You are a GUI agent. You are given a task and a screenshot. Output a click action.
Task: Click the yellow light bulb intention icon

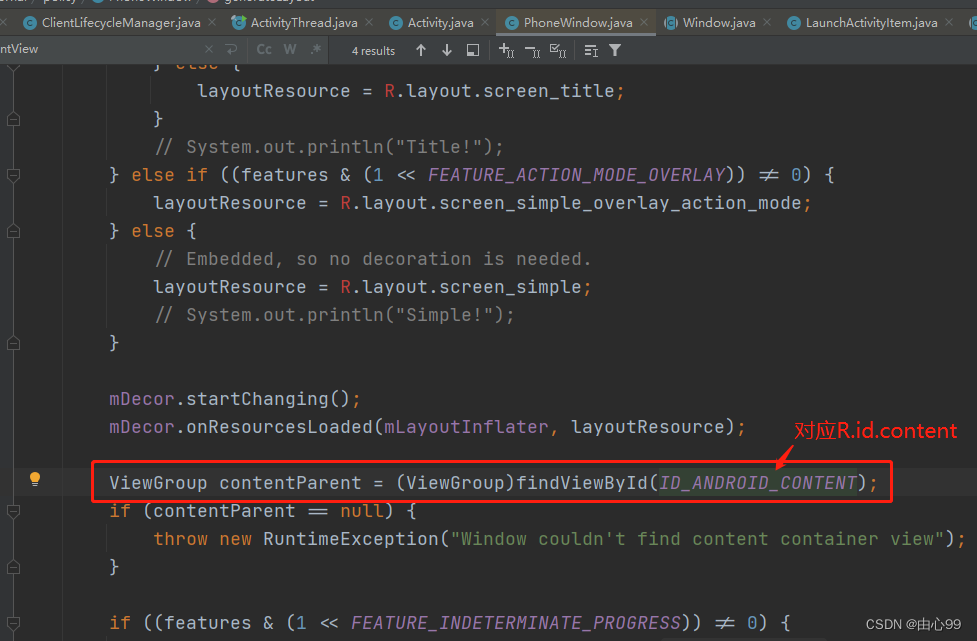34,479
